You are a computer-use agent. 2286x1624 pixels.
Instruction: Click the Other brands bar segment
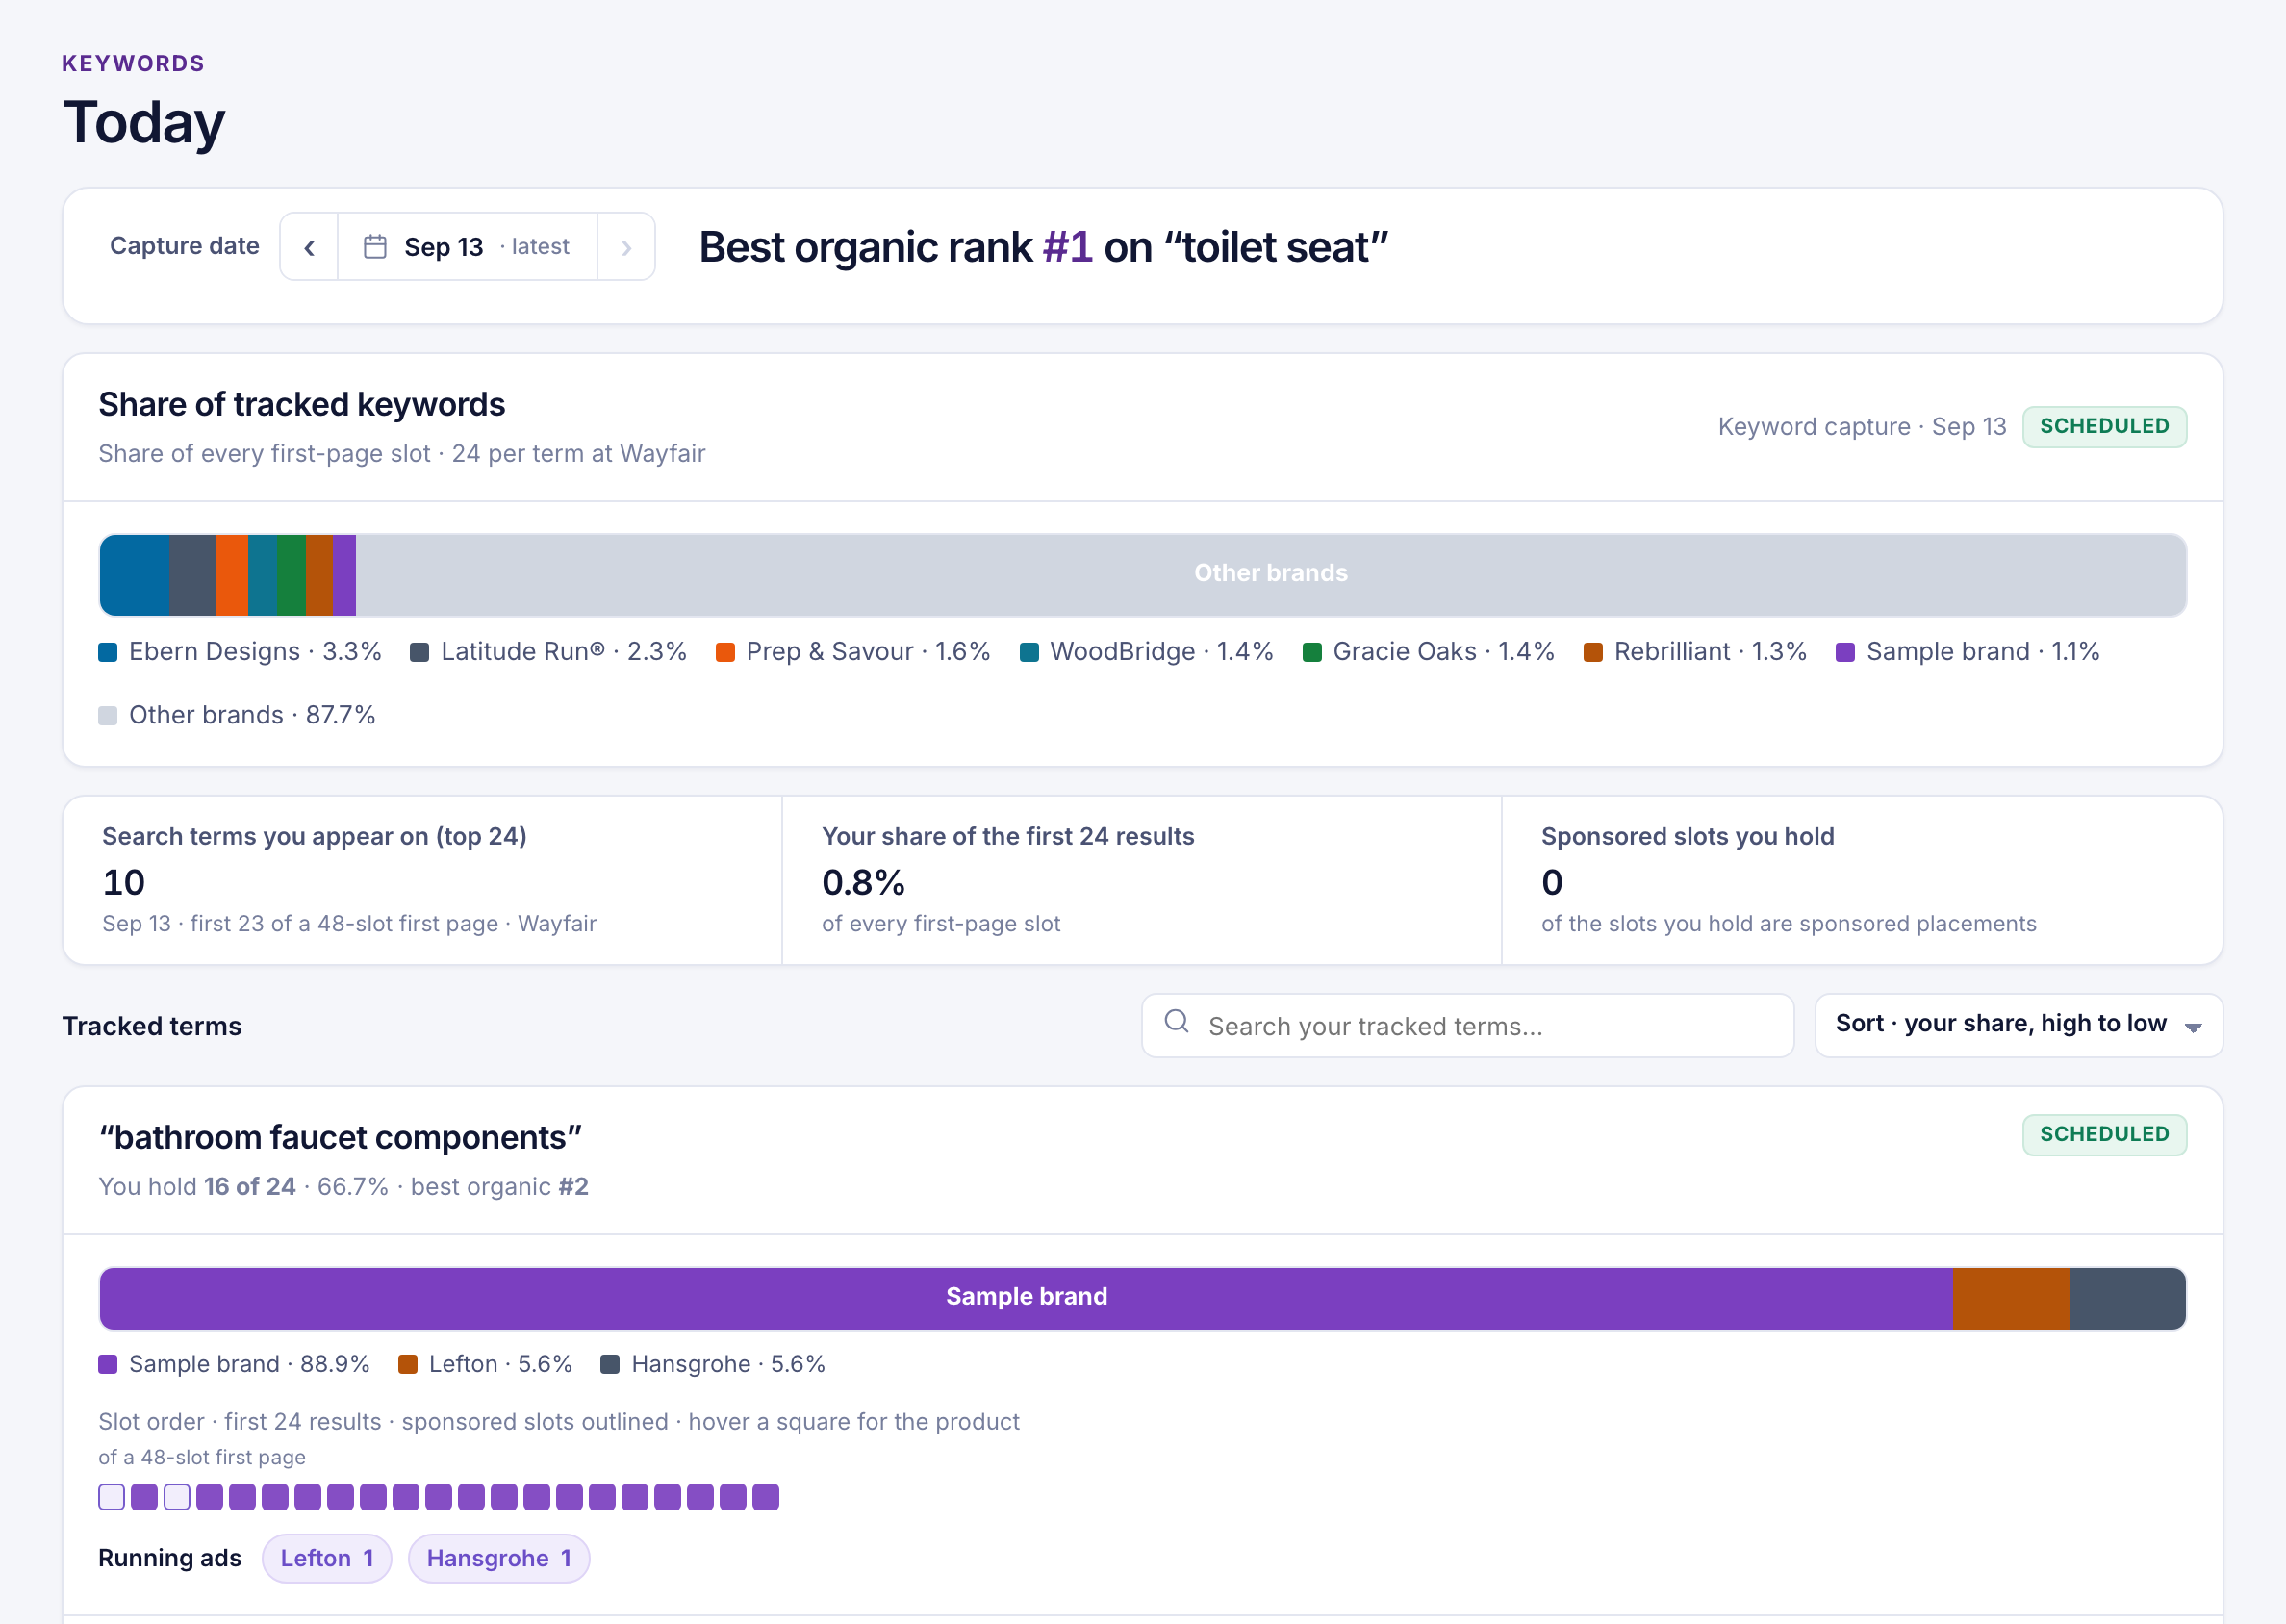[x=1270, y=575]
